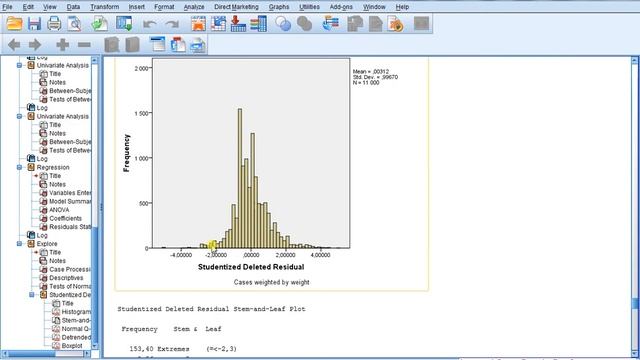This screenshot has width=640, height=360.
Task: Print the output using the printer icon
Action: (54, 24)
